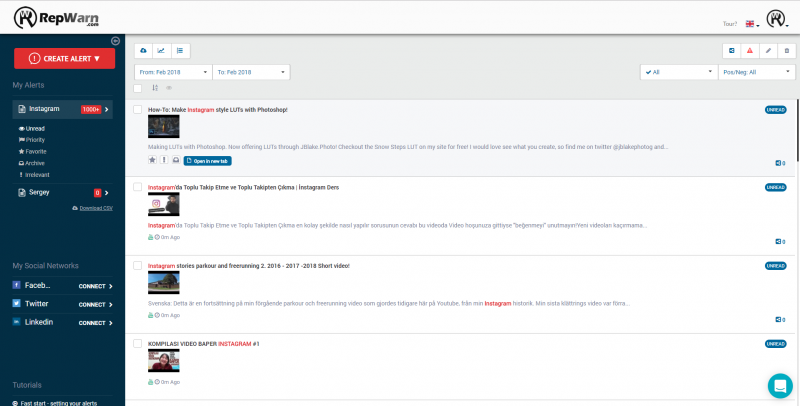This screenshot has width=800, height=406.
Task: Toggle UNREAD badge on LUTs article
Action: [x=776, y=110]
